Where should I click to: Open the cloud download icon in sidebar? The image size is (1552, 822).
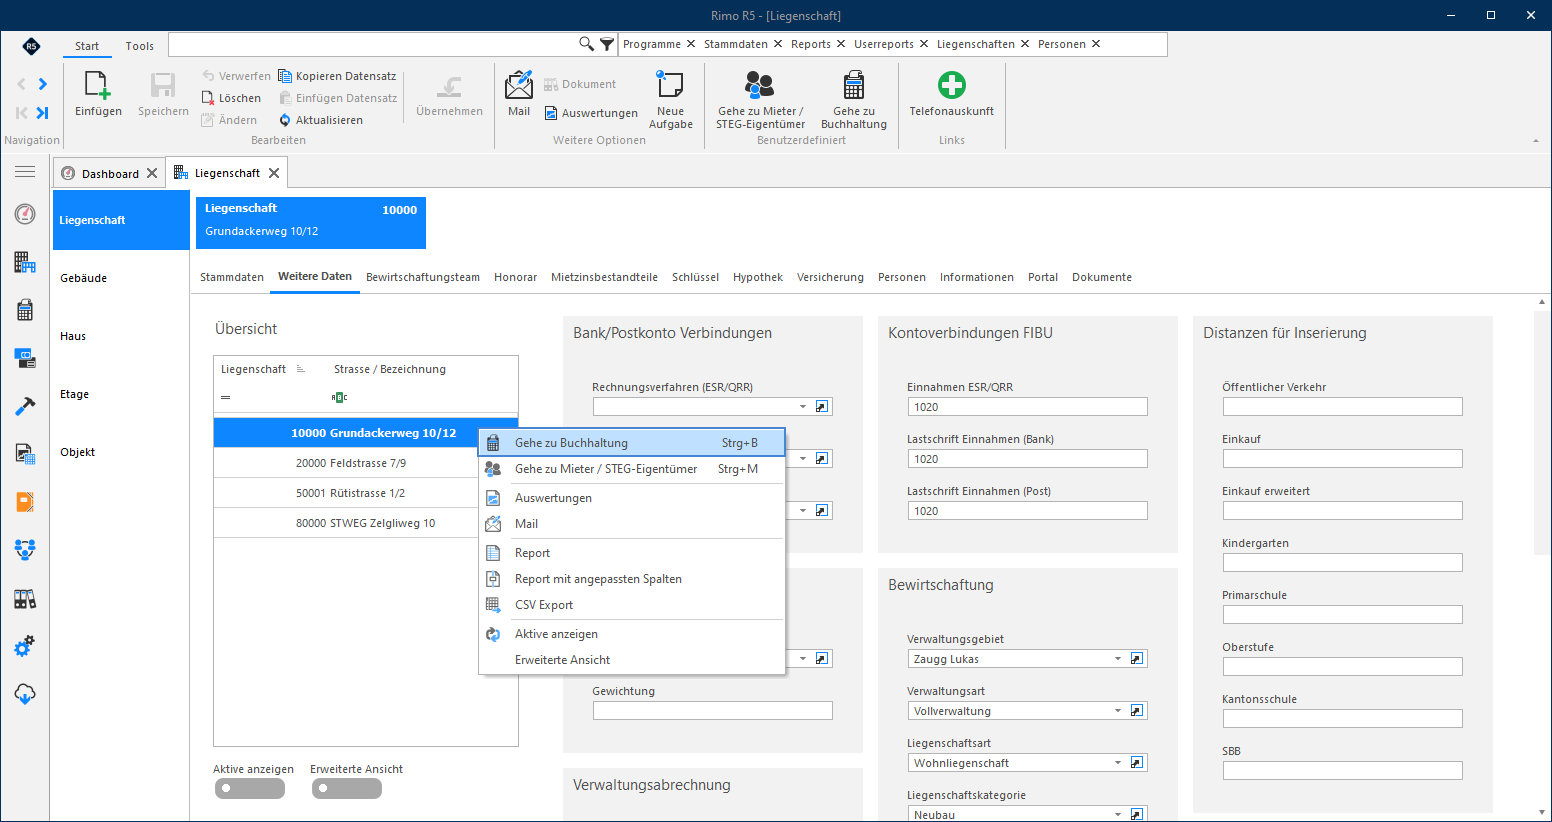coord(25,694)
